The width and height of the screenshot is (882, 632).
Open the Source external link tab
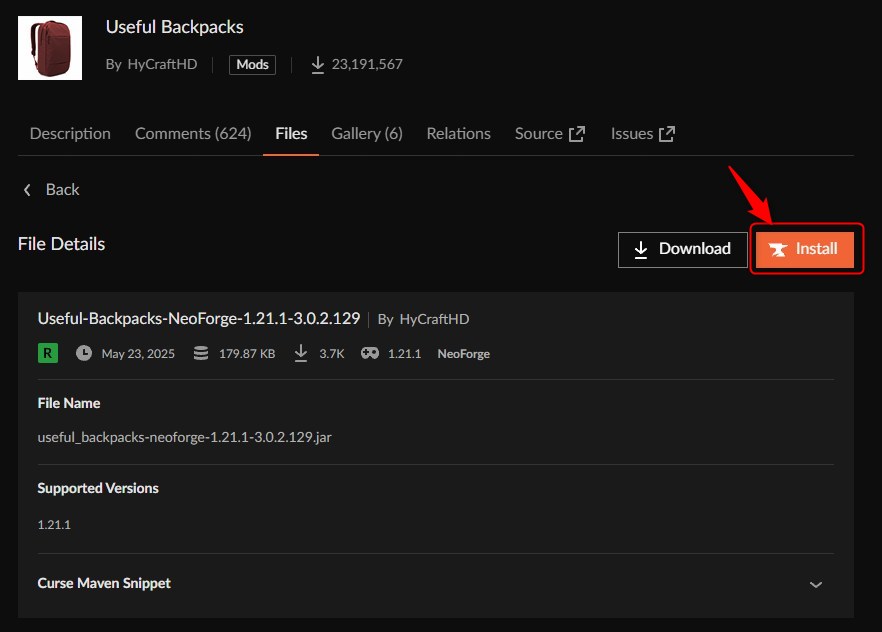point(550,133)
